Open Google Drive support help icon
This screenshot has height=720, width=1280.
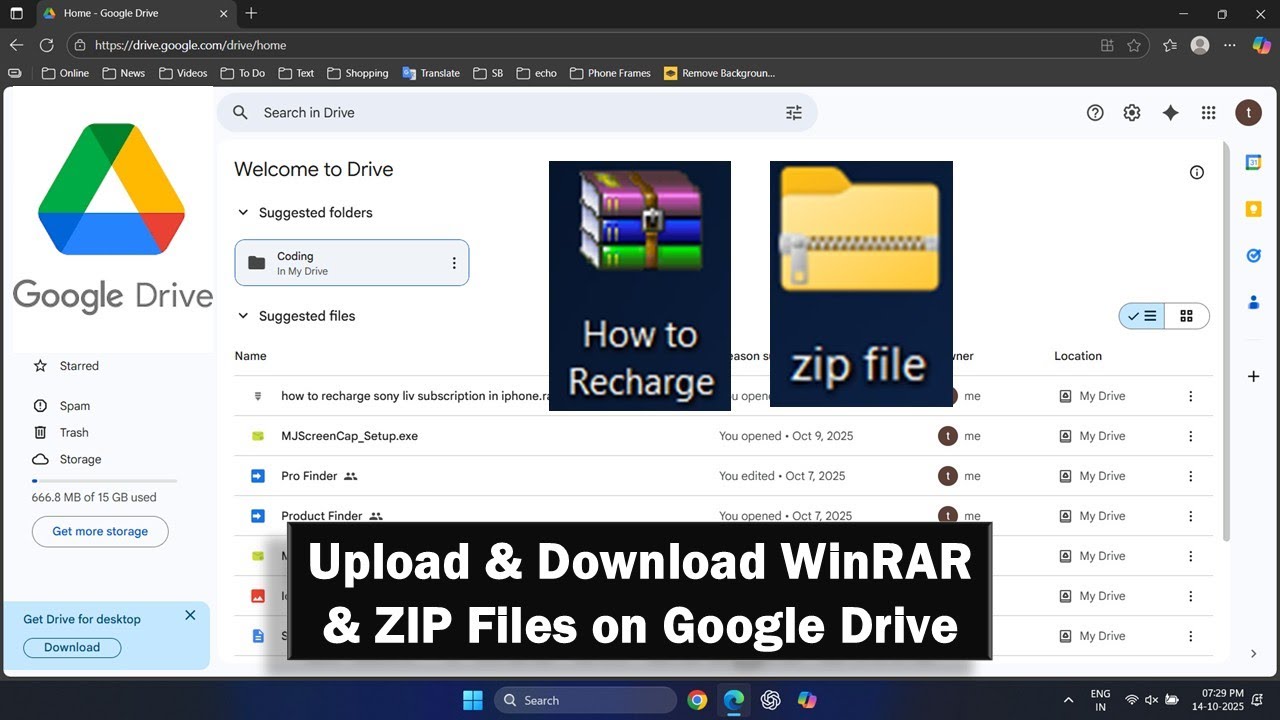1095,113
